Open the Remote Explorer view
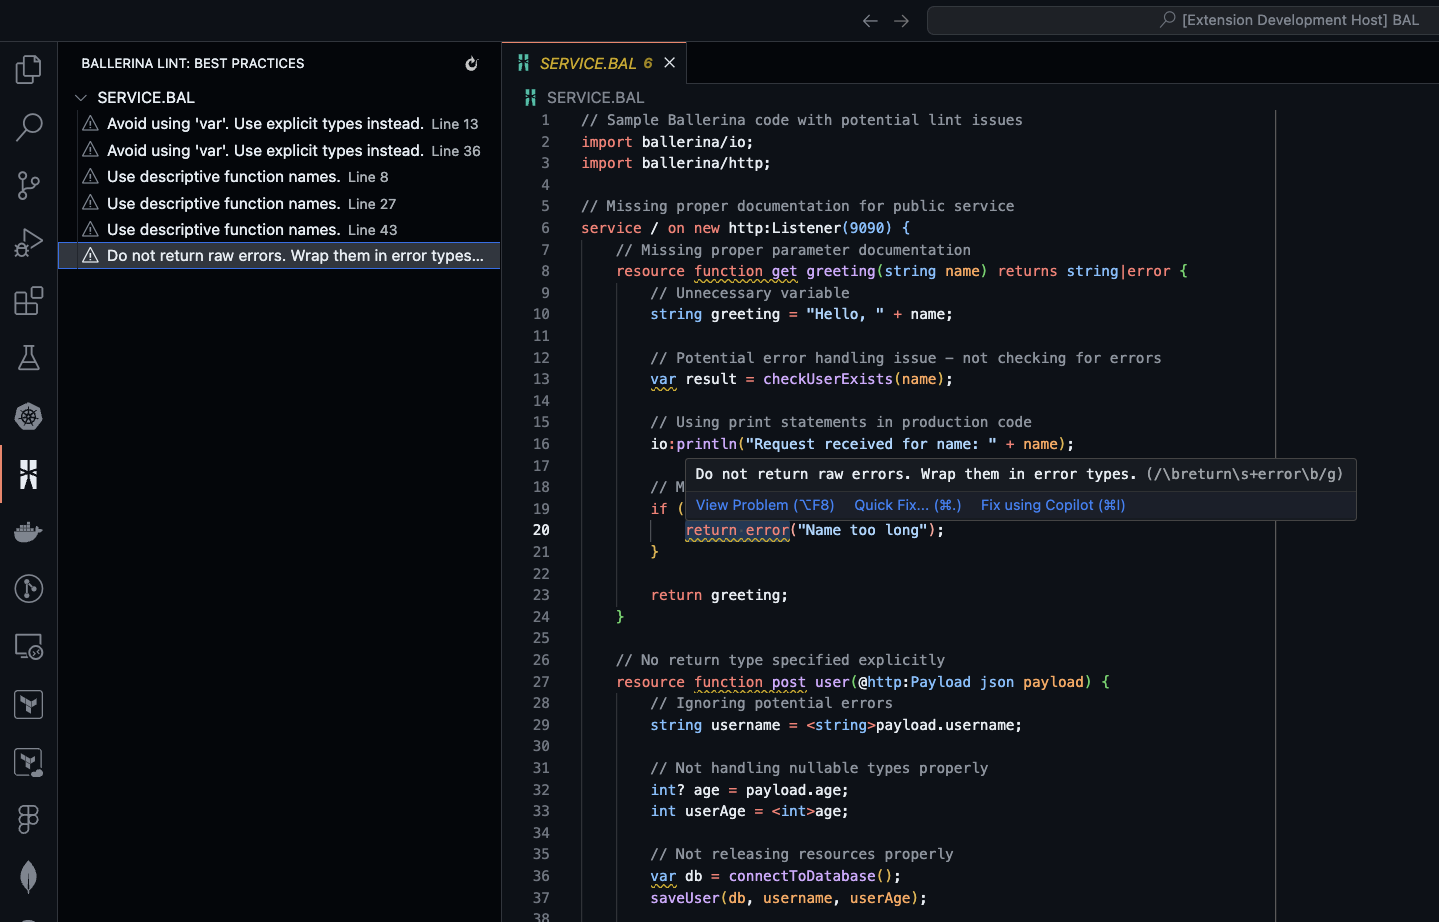Viewport: 1439px width, 922px height. pyautogui.click(x=29, y=647)
